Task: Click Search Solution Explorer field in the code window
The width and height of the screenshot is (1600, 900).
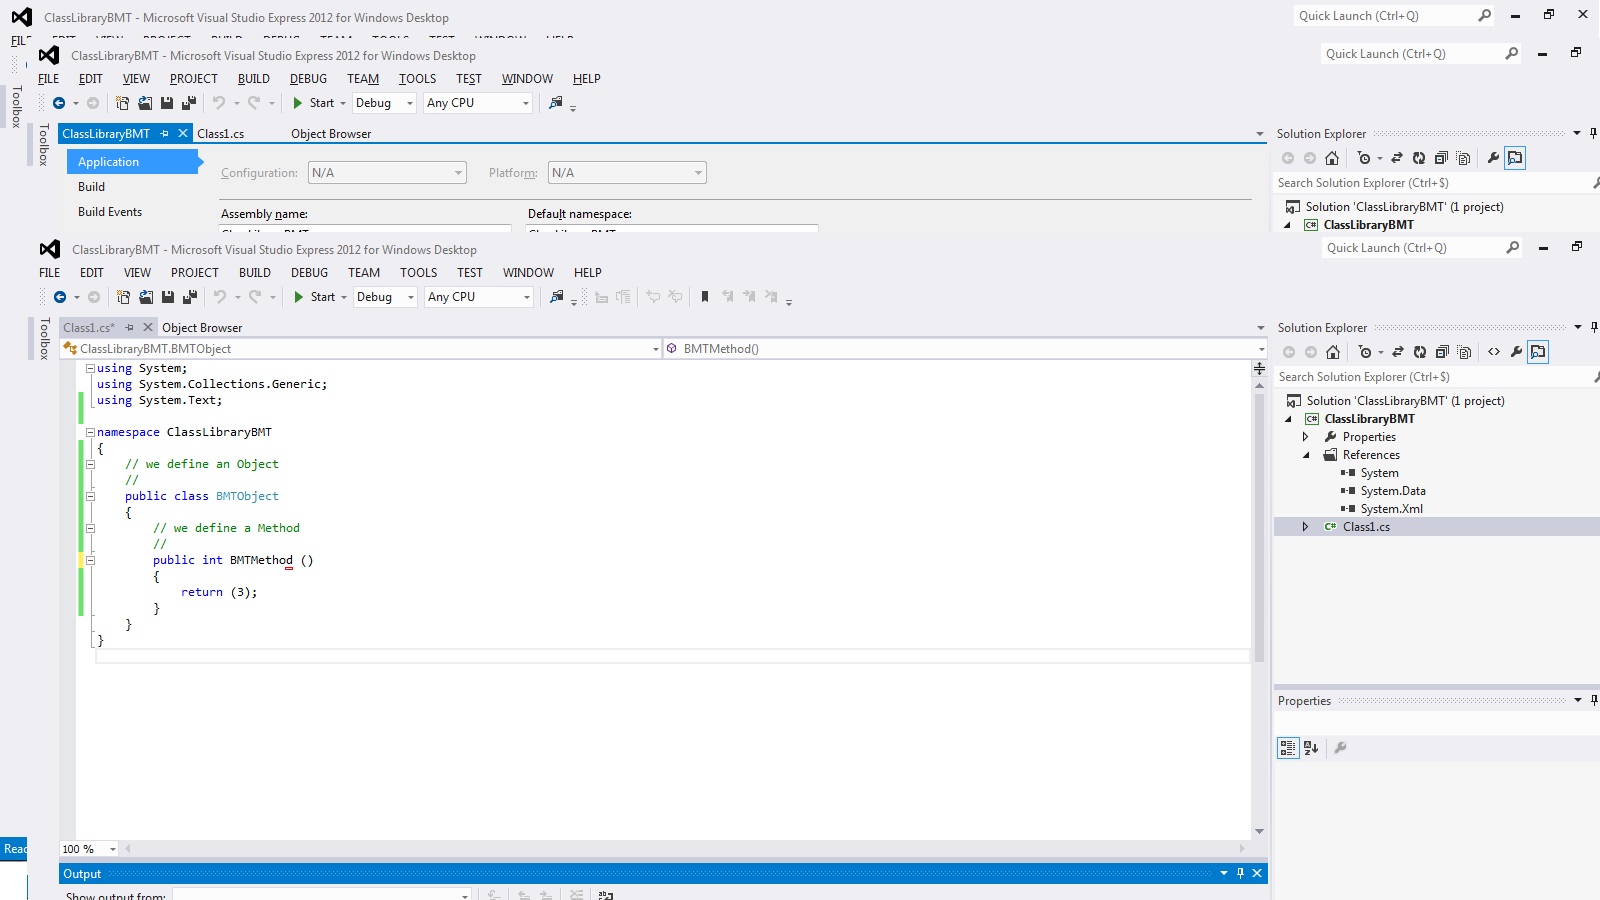Action: (x=1435, y=377)
